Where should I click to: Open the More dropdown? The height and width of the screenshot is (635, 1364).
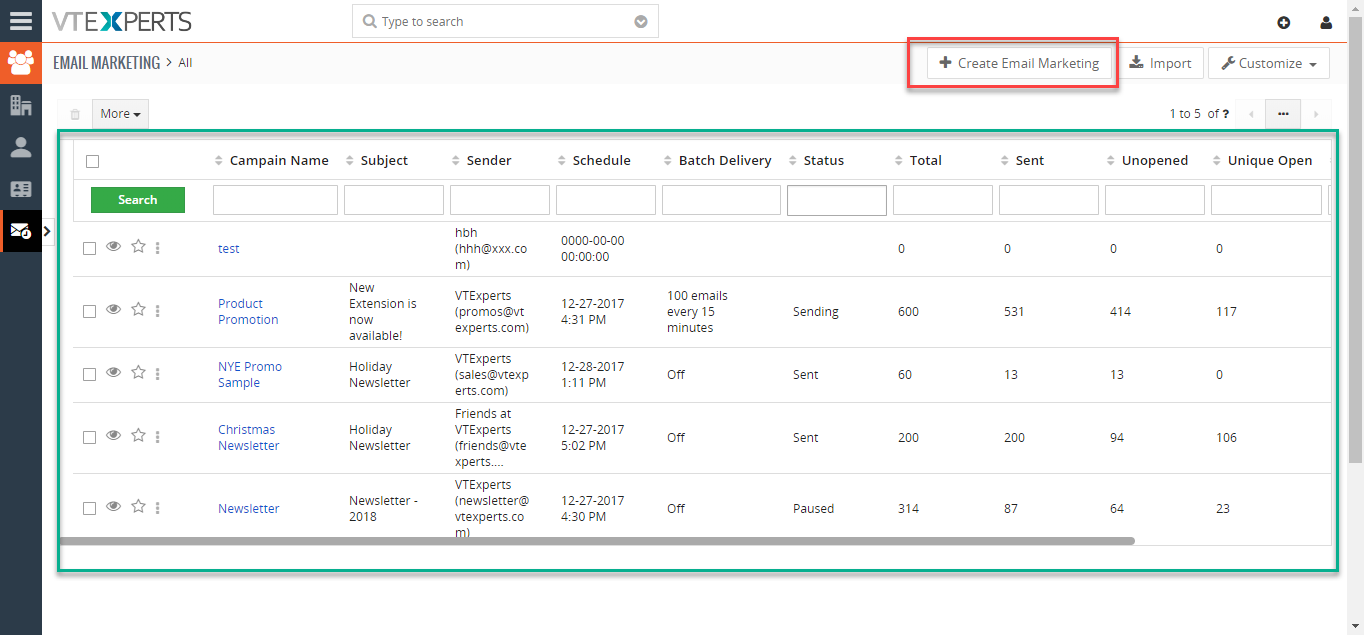pos(120,114)
